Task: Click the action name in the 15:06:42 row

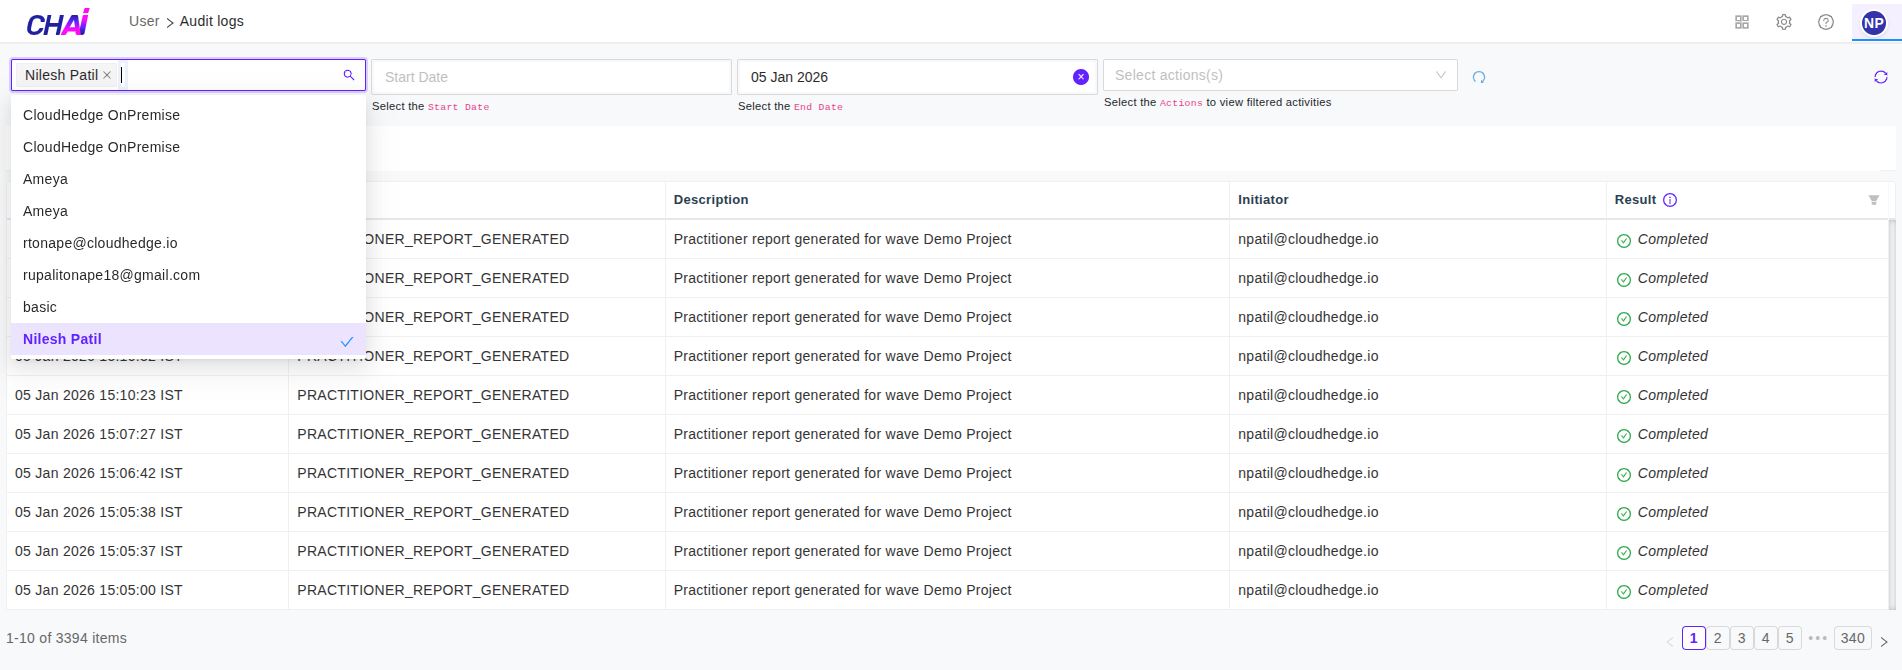Action: [x=433, y=473]
